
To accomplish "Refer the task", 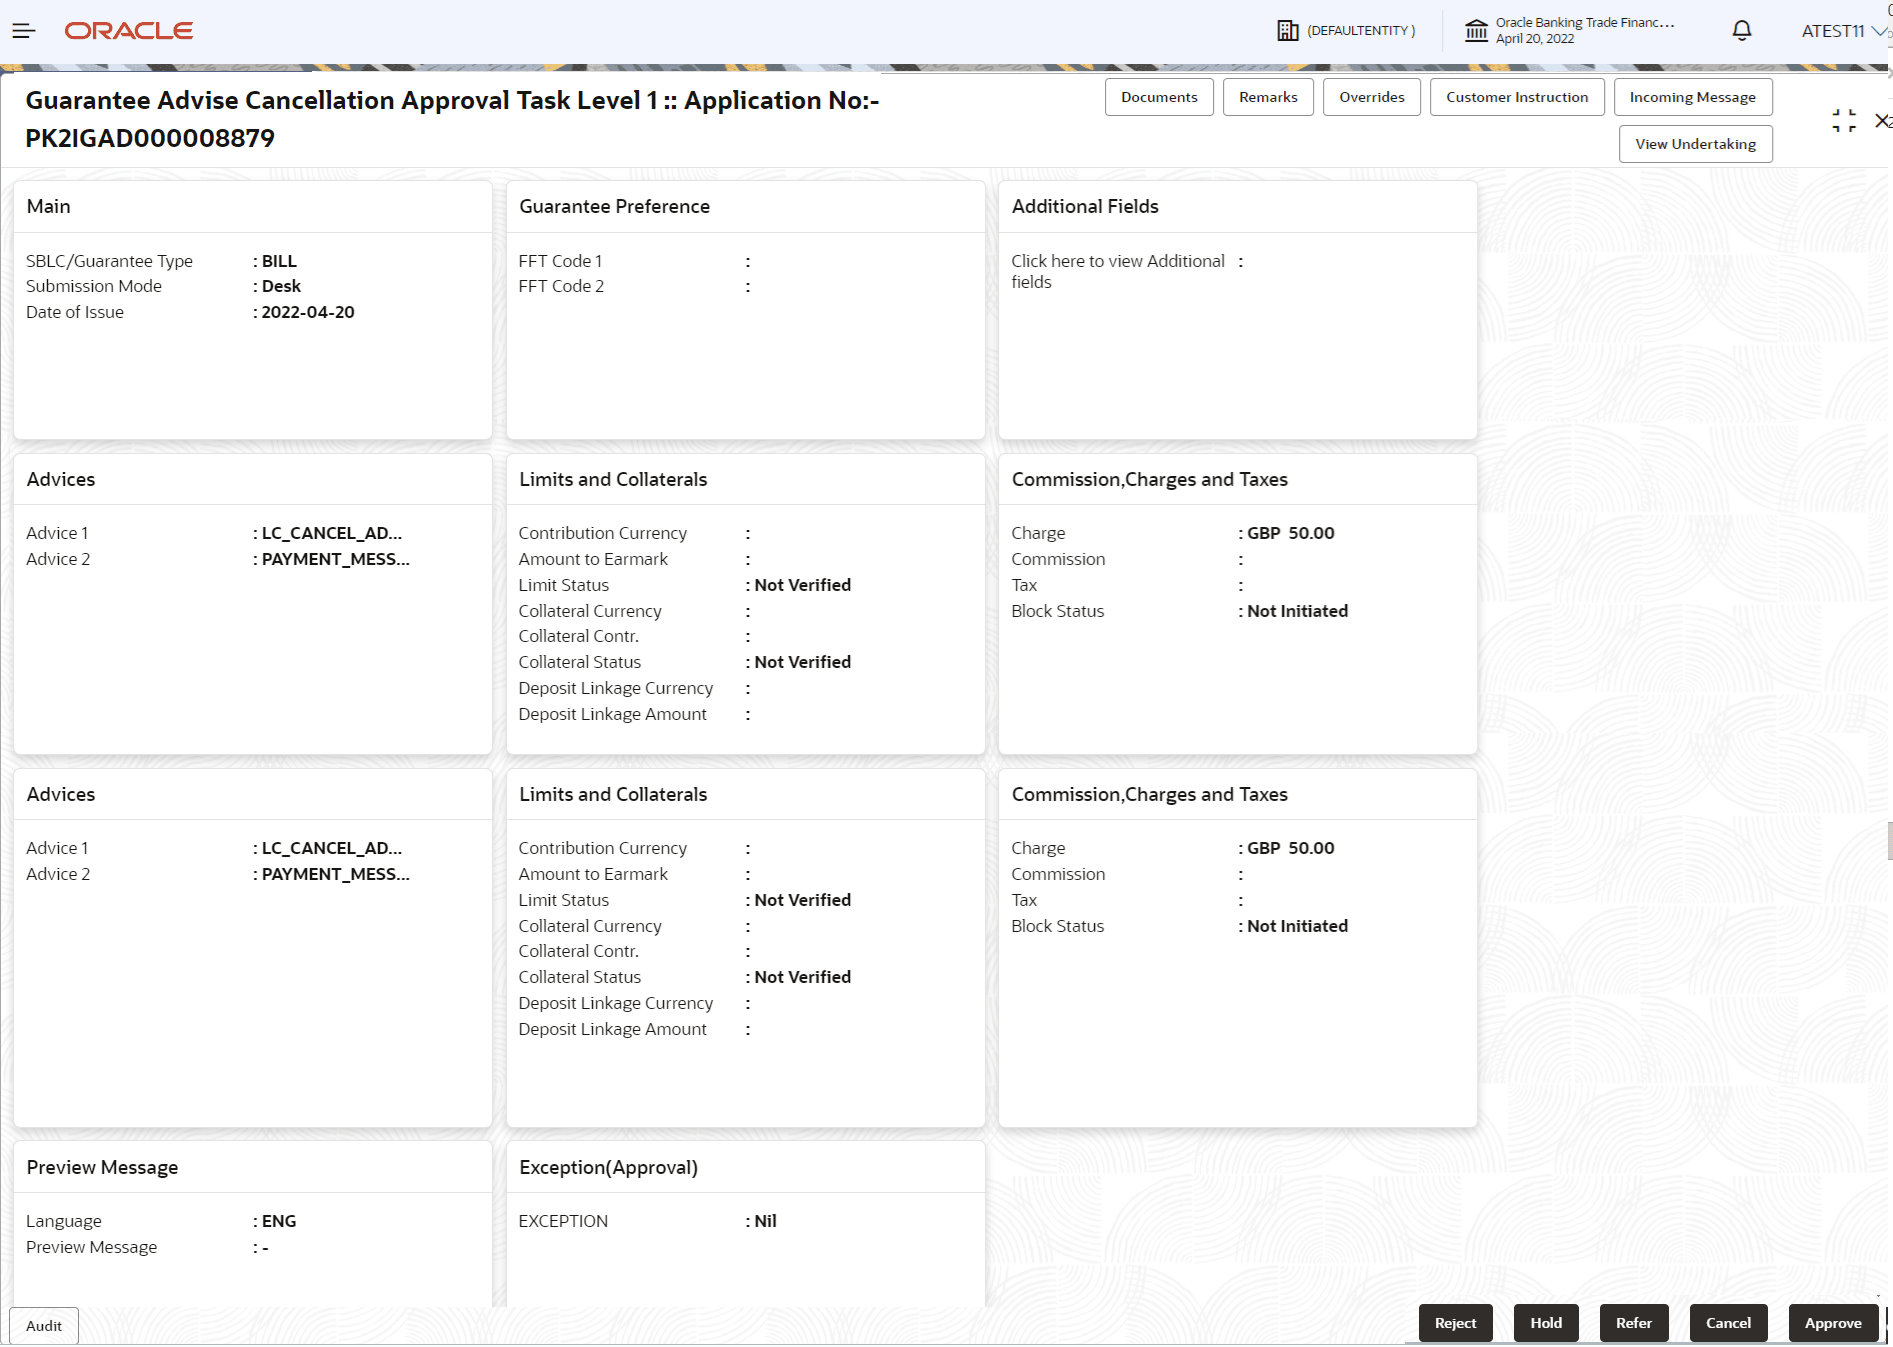I will (x=1633, y=1322).
